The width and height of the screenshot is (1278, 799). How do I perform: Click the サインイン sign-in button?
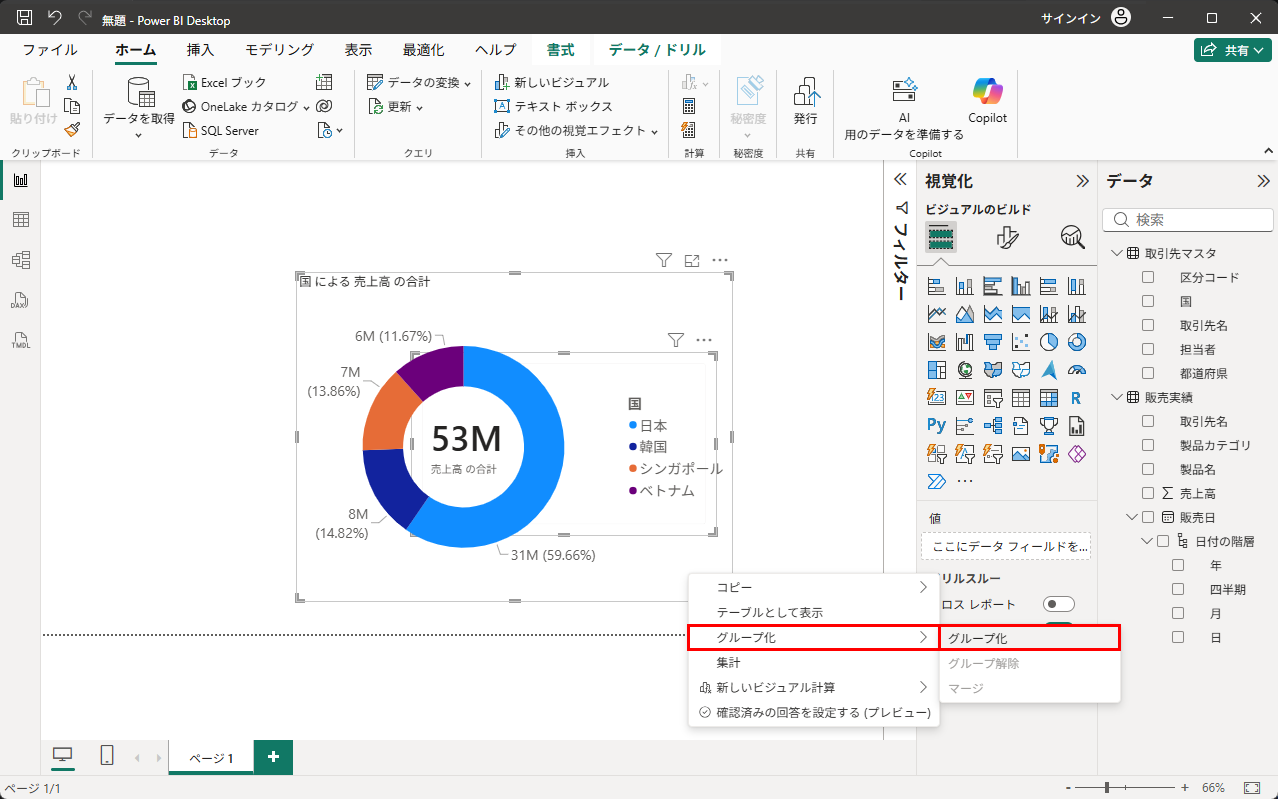(1086, 18)
